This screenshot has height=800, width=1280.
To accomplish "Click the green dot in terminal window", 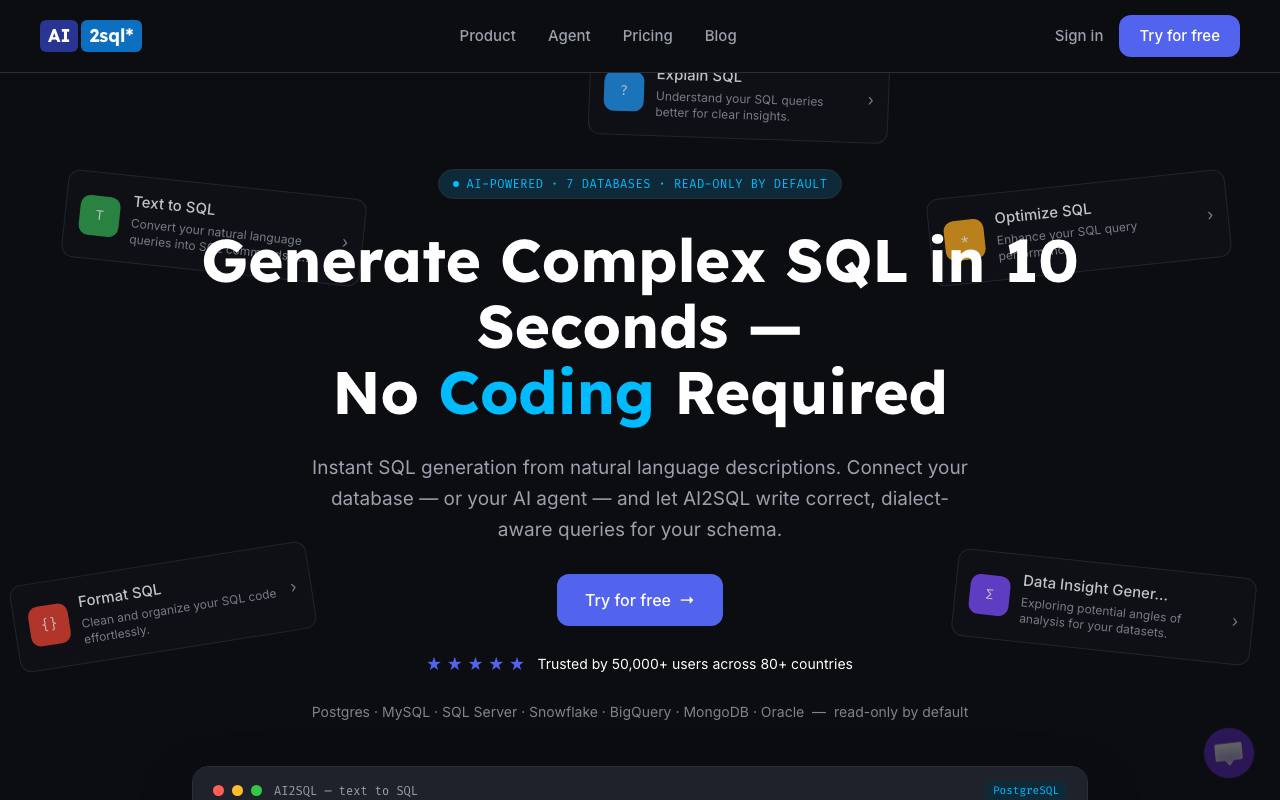I will tap(256, 790).
